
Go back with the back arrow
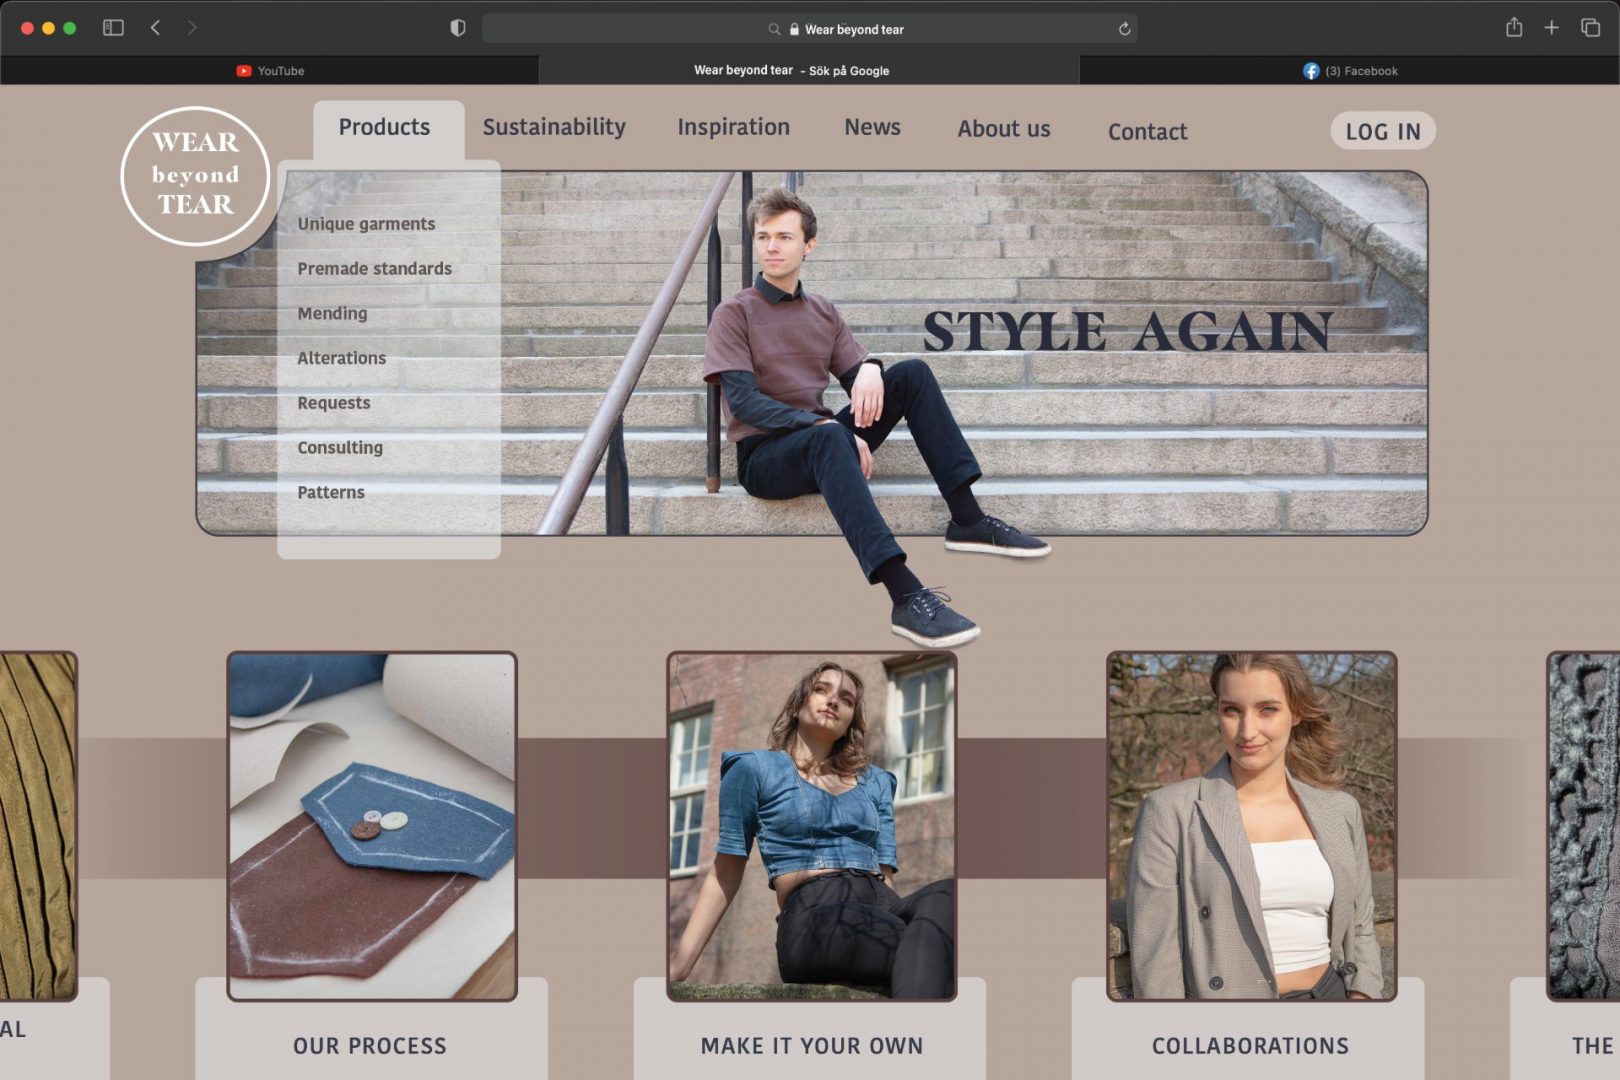pyautogui.click(x=155, y=28)
